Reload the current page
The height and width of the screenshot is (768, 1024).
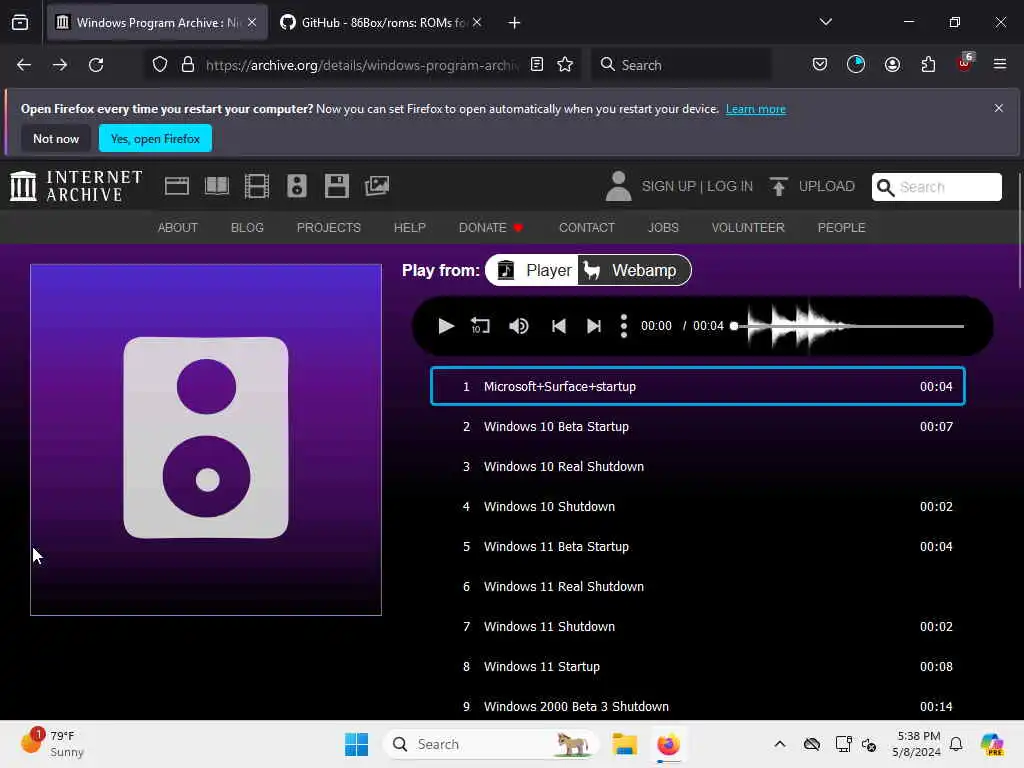tap(96, 65)
